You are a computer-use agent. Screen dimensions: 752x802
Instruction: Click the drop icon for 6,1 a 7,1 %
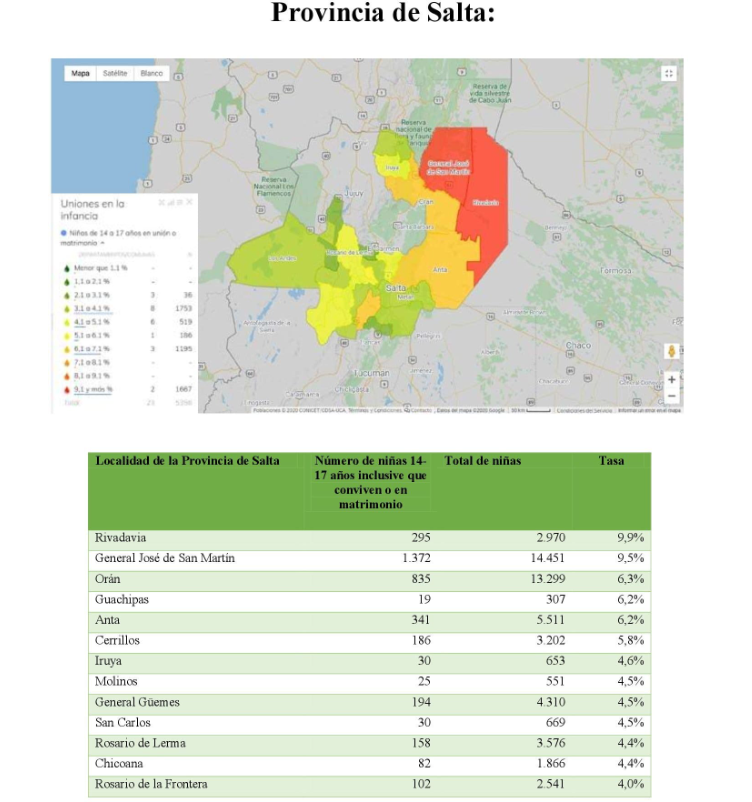(x=67, y=349)
